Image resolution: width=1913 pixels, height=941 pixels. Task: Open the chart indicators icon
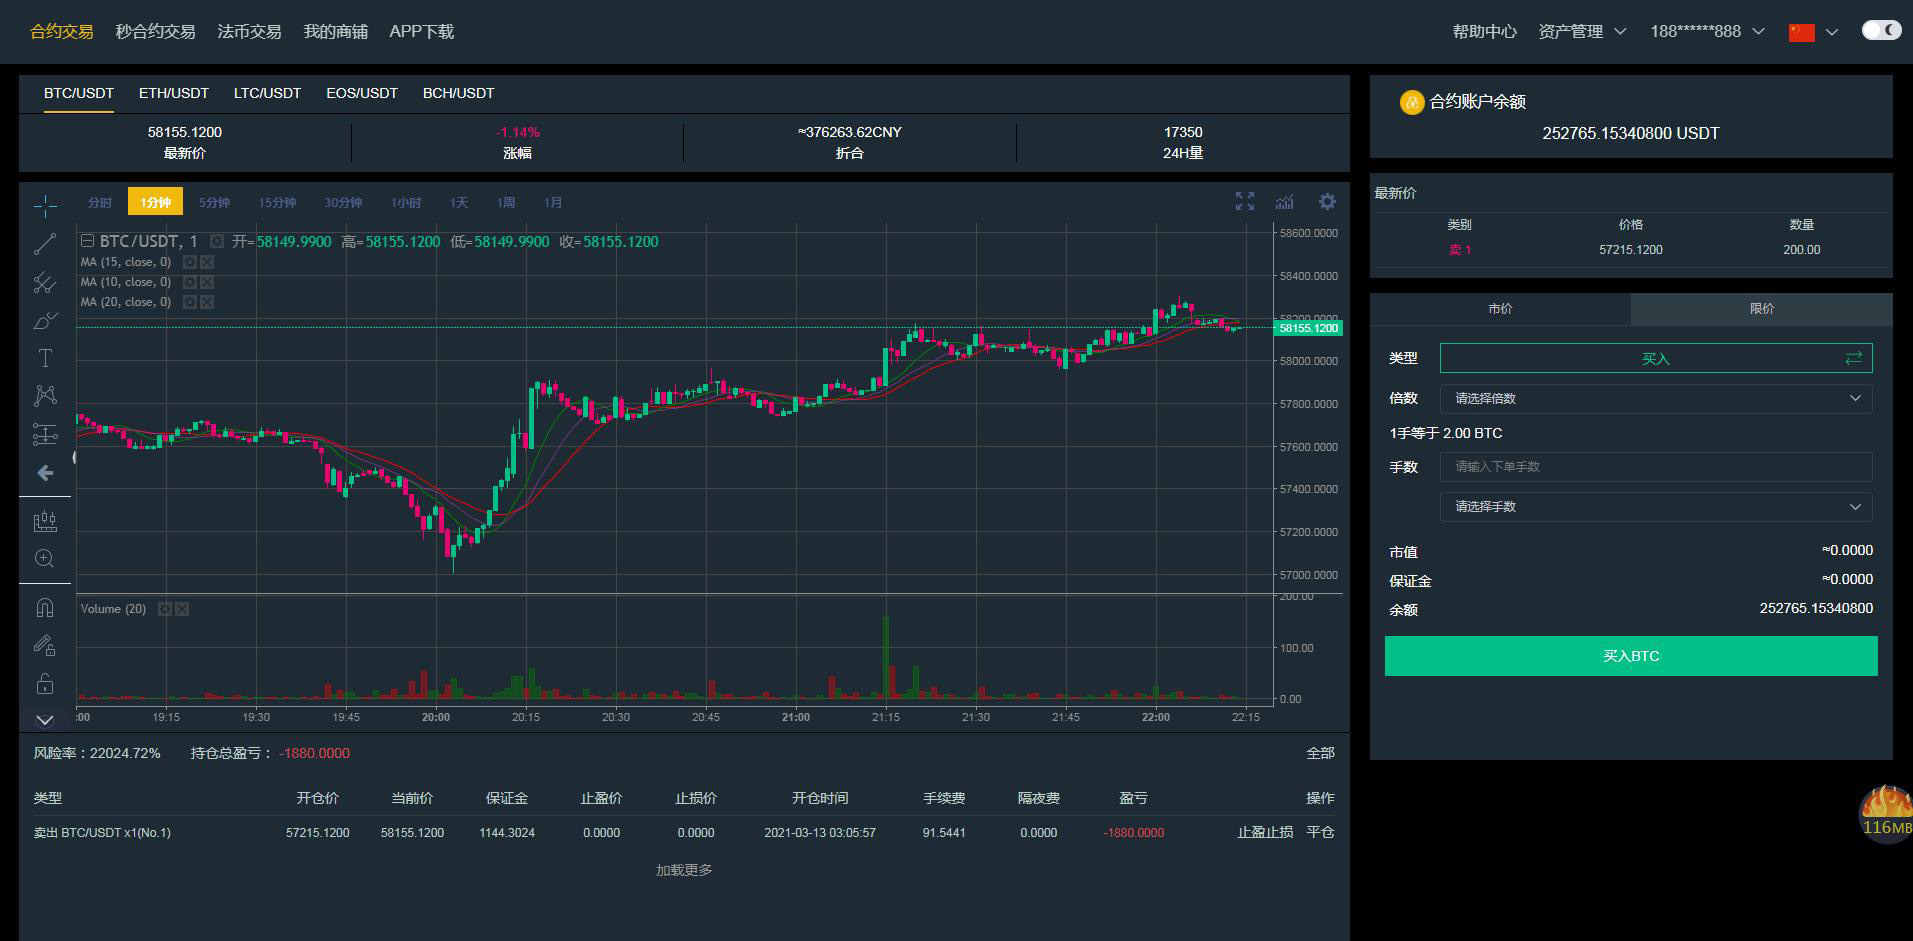(1285, 202)
